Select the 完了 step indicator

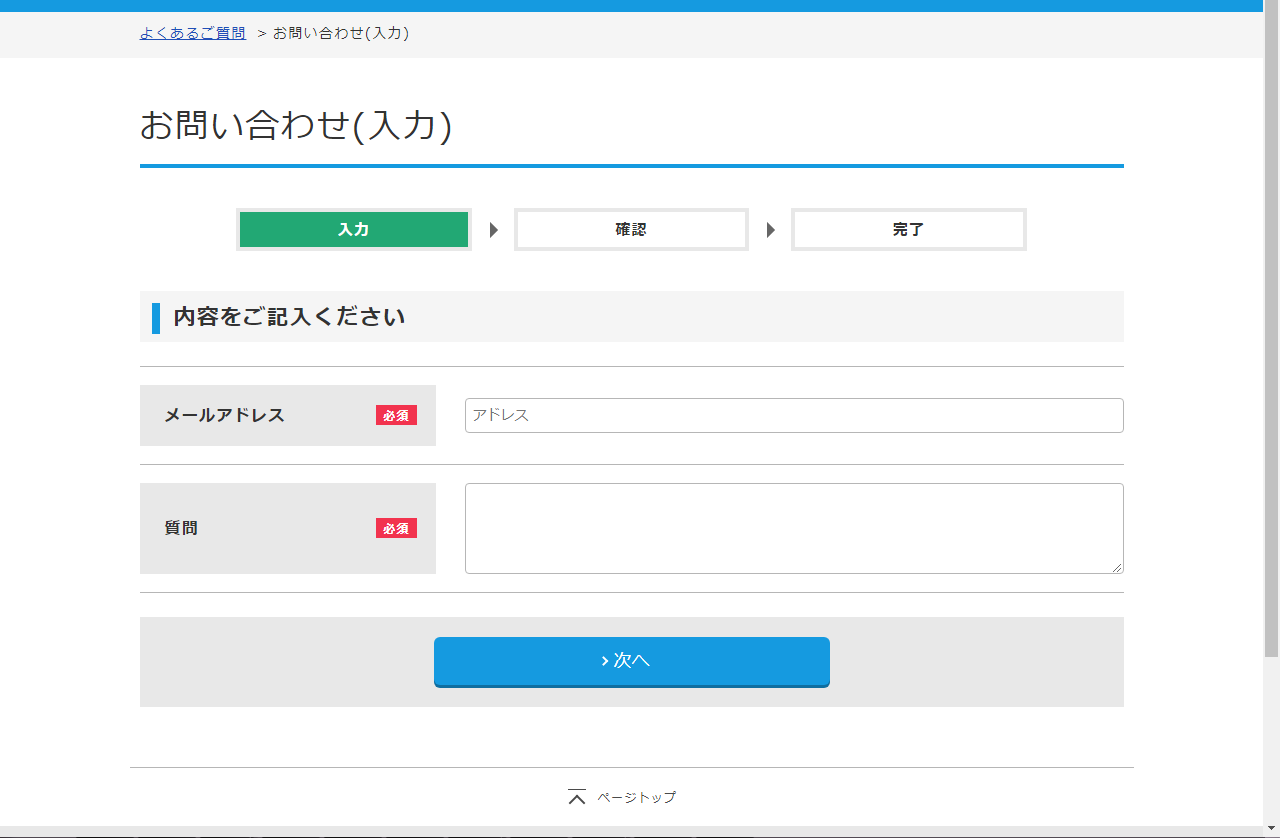coord(908,229)
